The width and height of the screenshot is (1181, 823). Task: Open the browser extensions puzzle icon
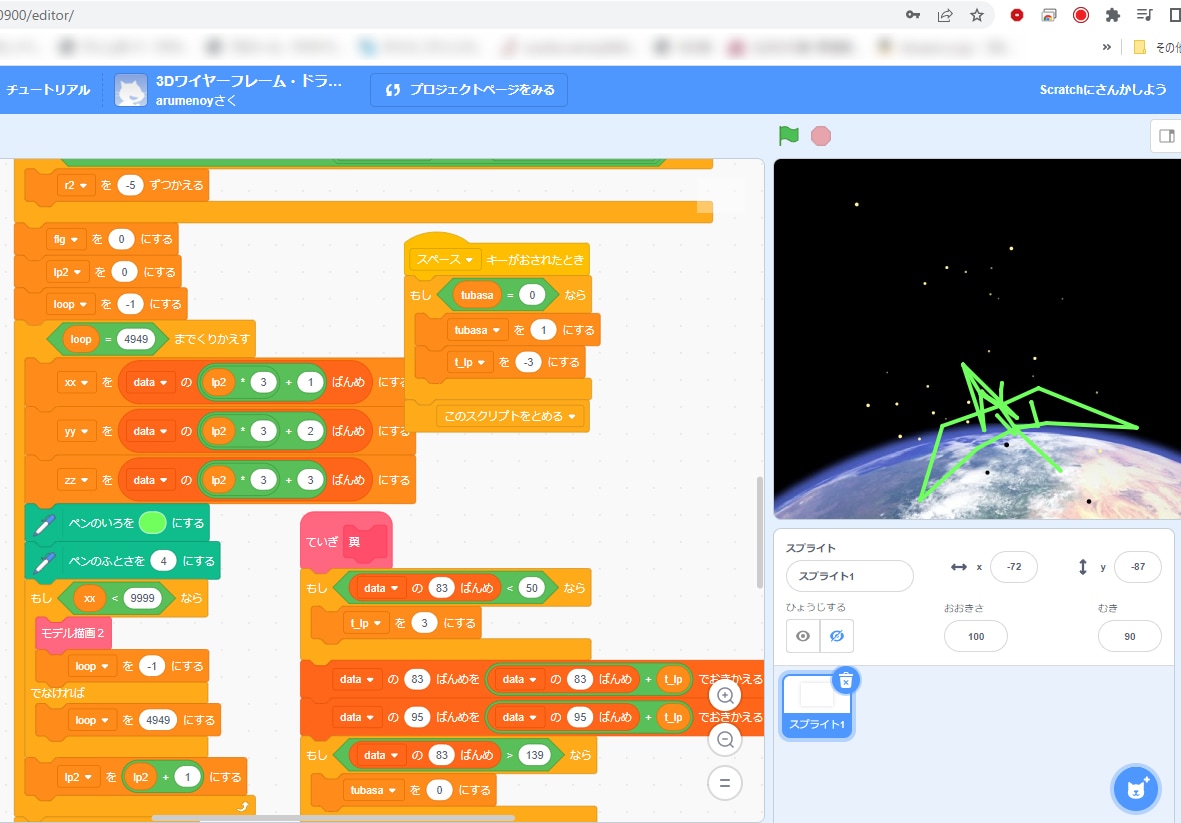pyautogui.click(x=1112, y=15)
